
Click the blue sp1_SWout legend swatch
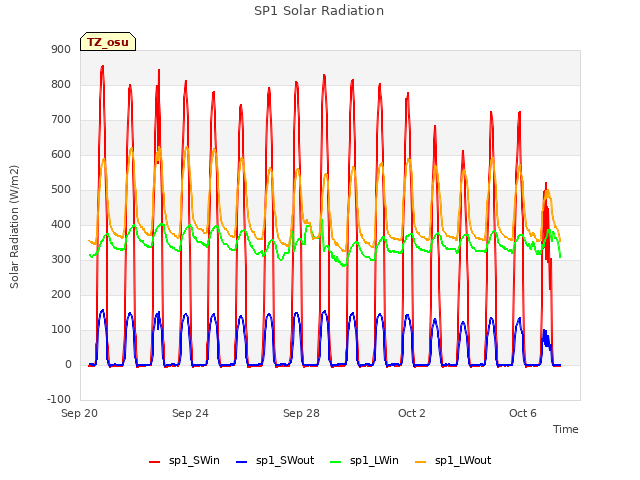click(x=241, y=462)
